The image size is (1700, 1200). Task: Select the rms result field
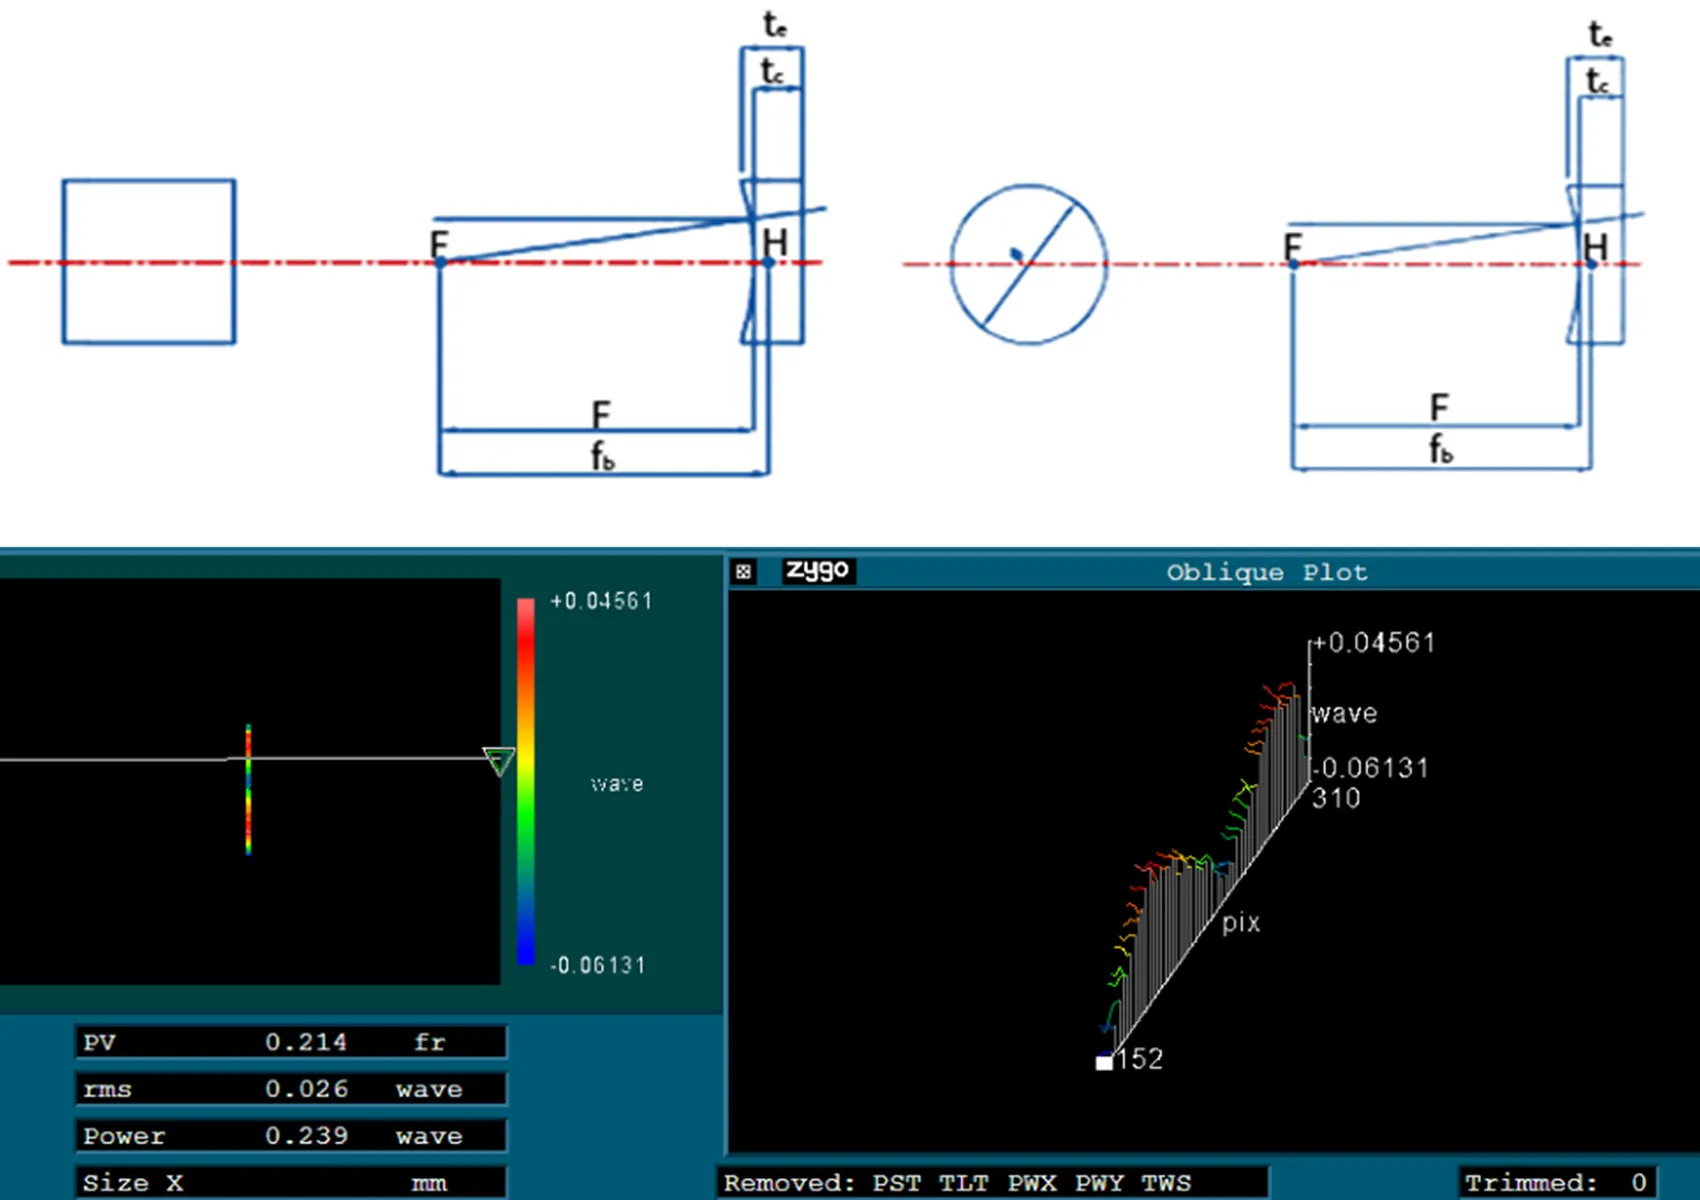(x=291, y=1089)
